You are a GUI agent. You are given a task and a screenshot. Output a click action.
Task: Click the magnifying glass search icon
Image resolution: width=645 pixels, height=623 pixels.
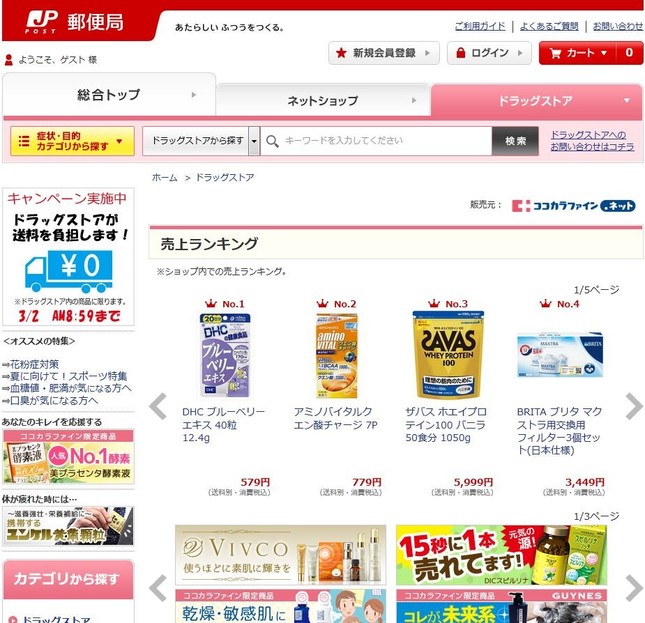(272, 141)
